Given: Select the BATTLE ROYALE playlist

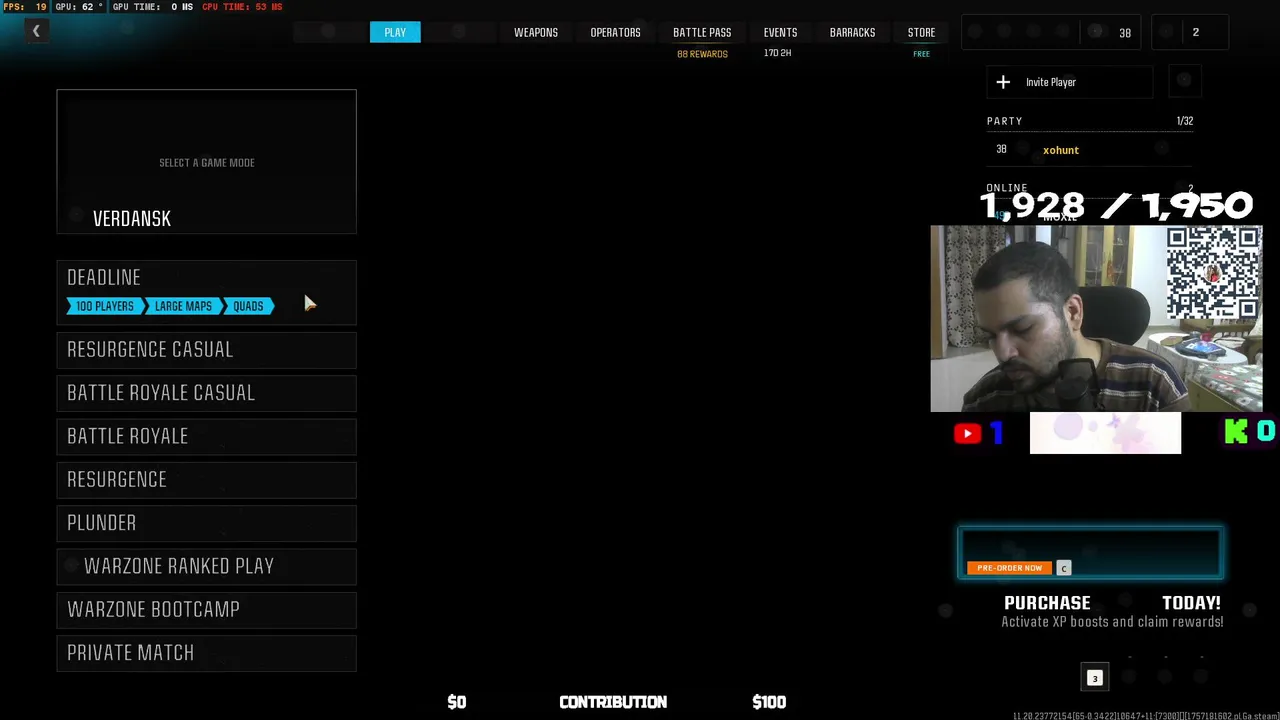Looking at the screenshot, I should [206, 436].
